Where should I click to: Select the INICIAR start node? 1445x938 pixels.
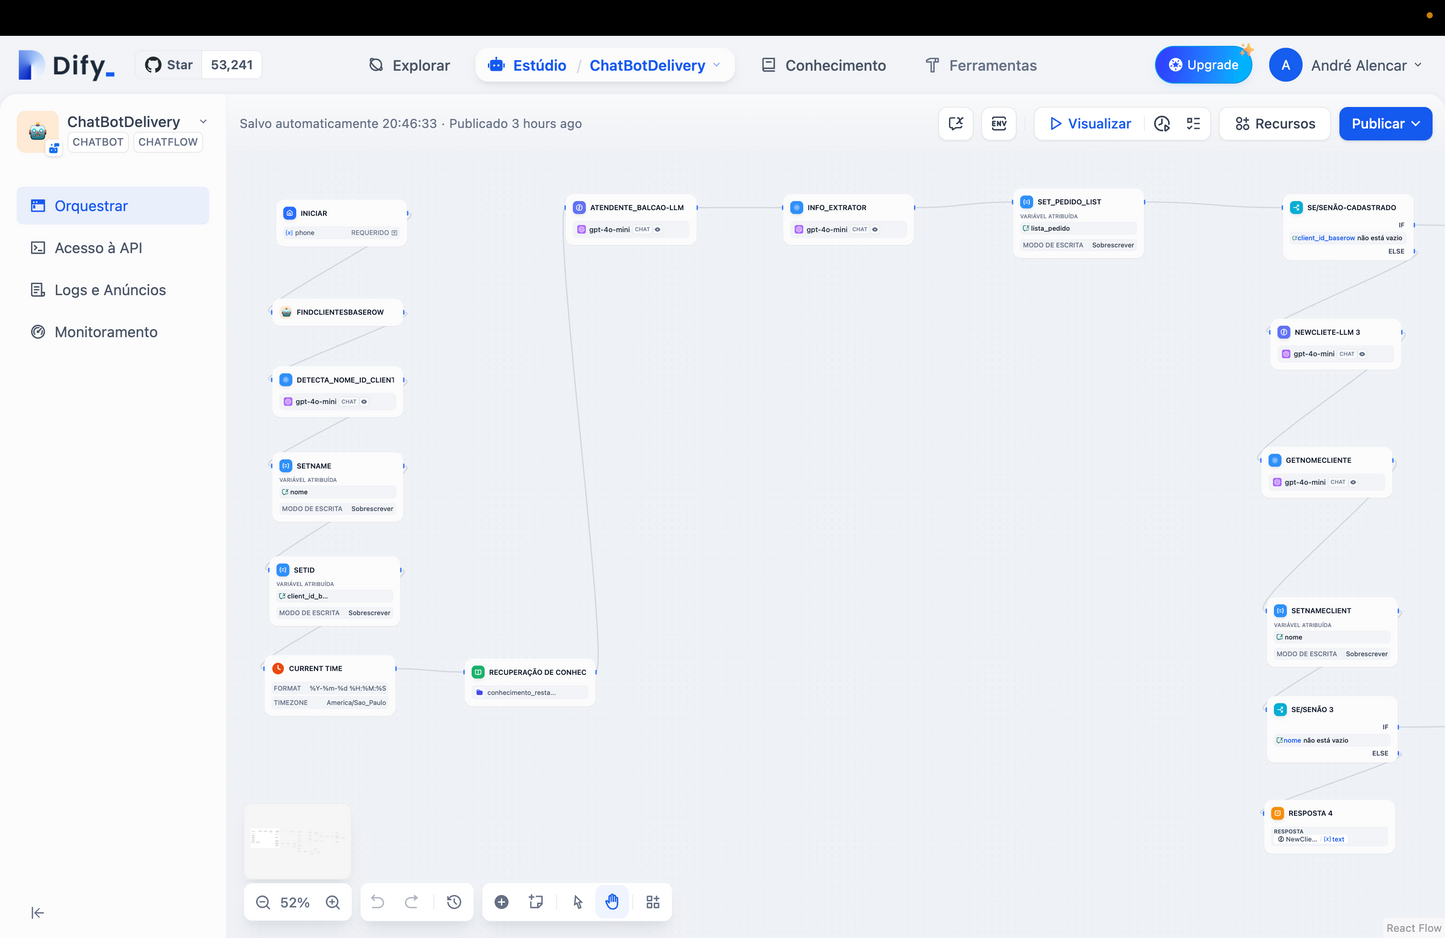(x=342, y=223)
